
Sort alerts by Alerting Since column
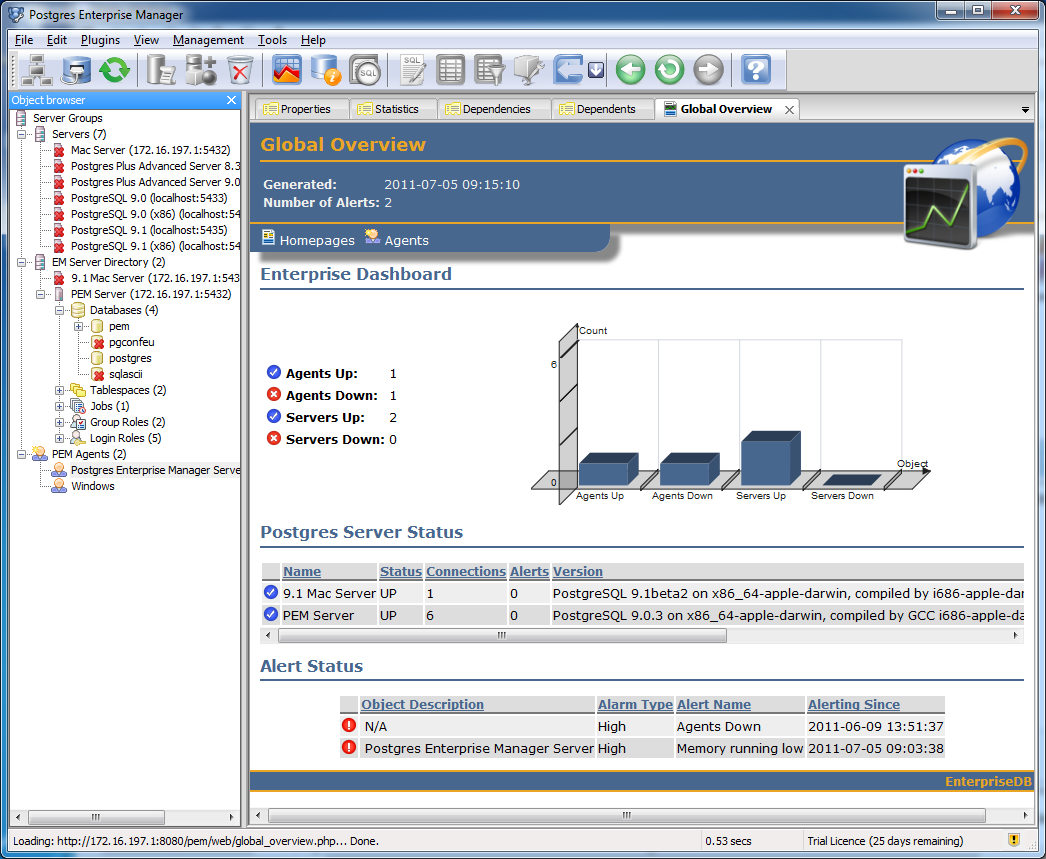coord(853,704)
